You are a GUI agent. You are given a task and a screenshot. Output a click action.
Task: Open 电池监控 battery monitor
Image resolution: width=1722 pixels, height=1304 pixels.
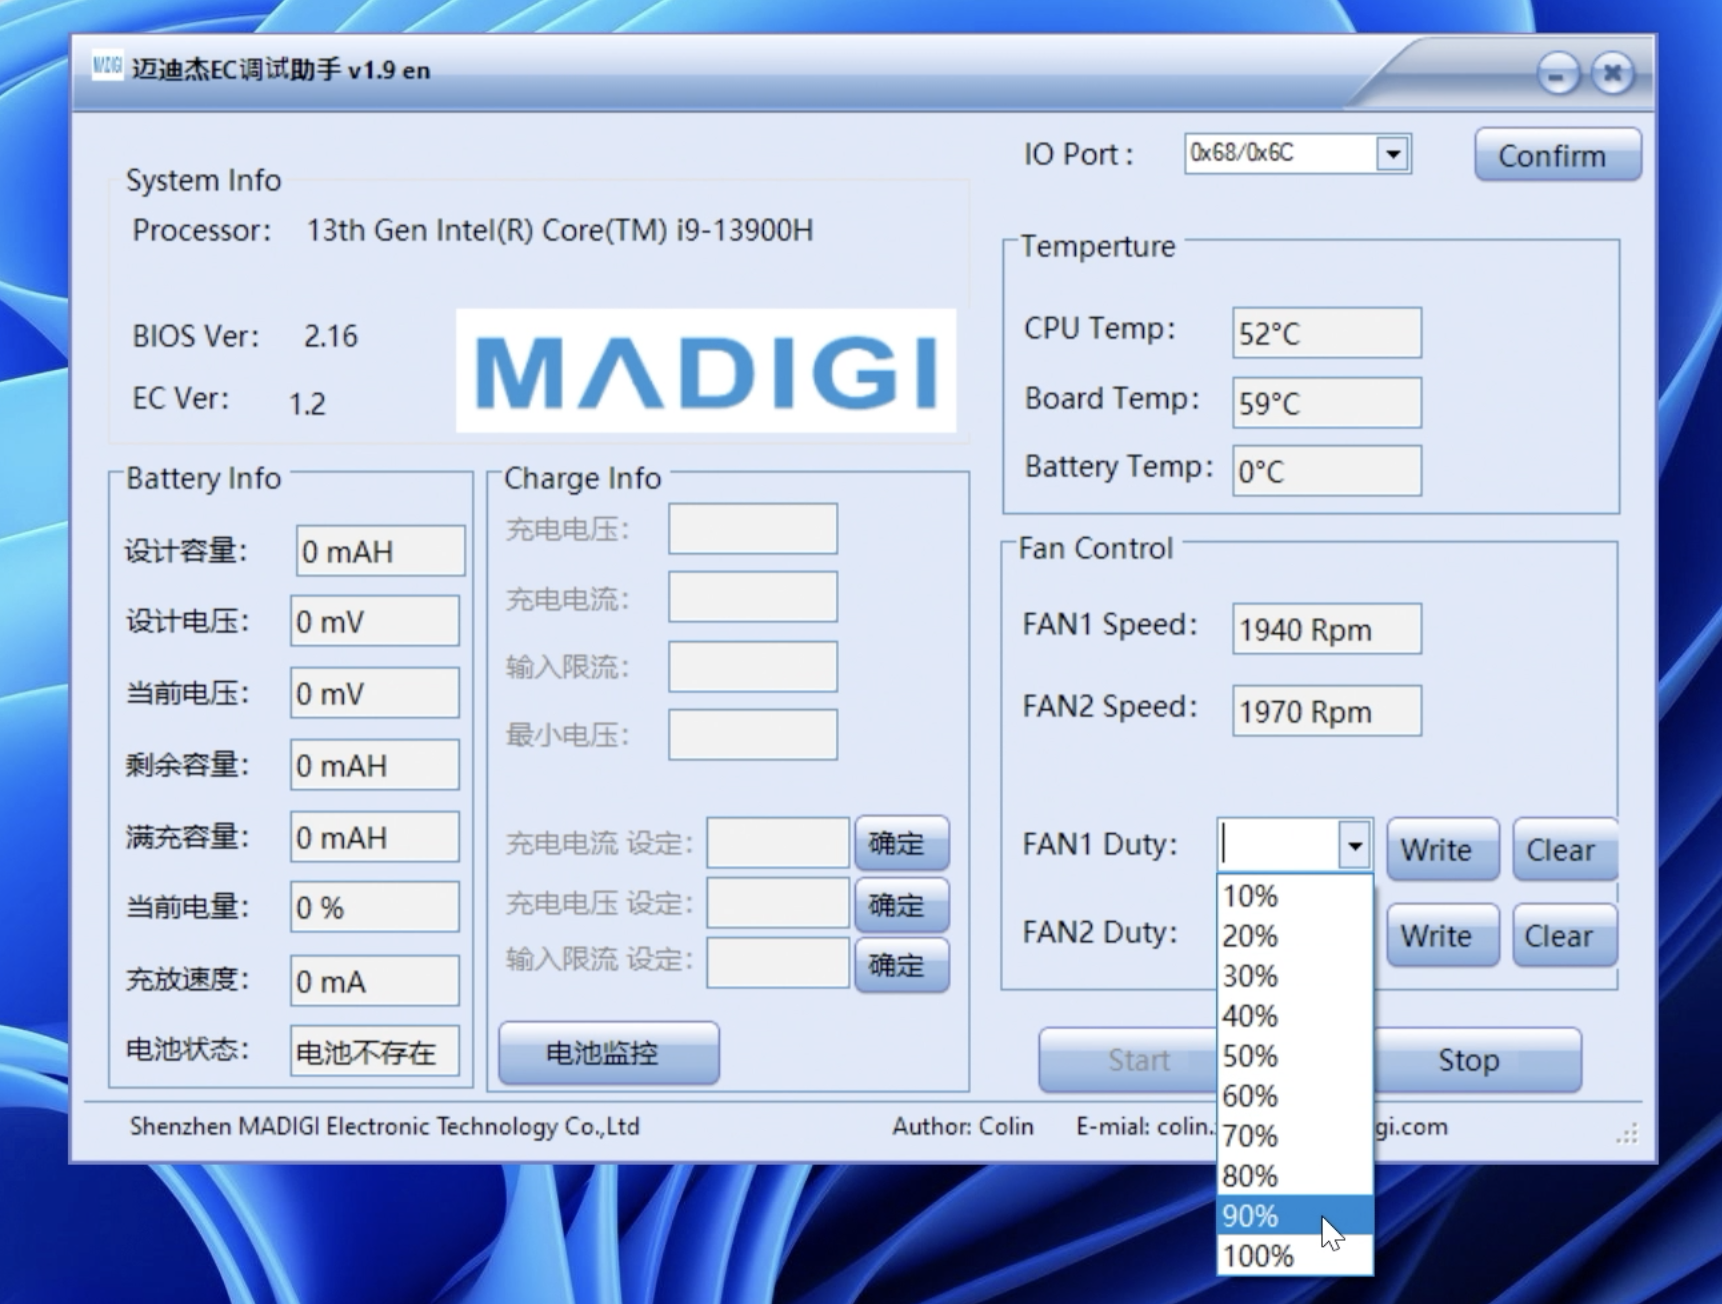click(x=608, y=1052)
